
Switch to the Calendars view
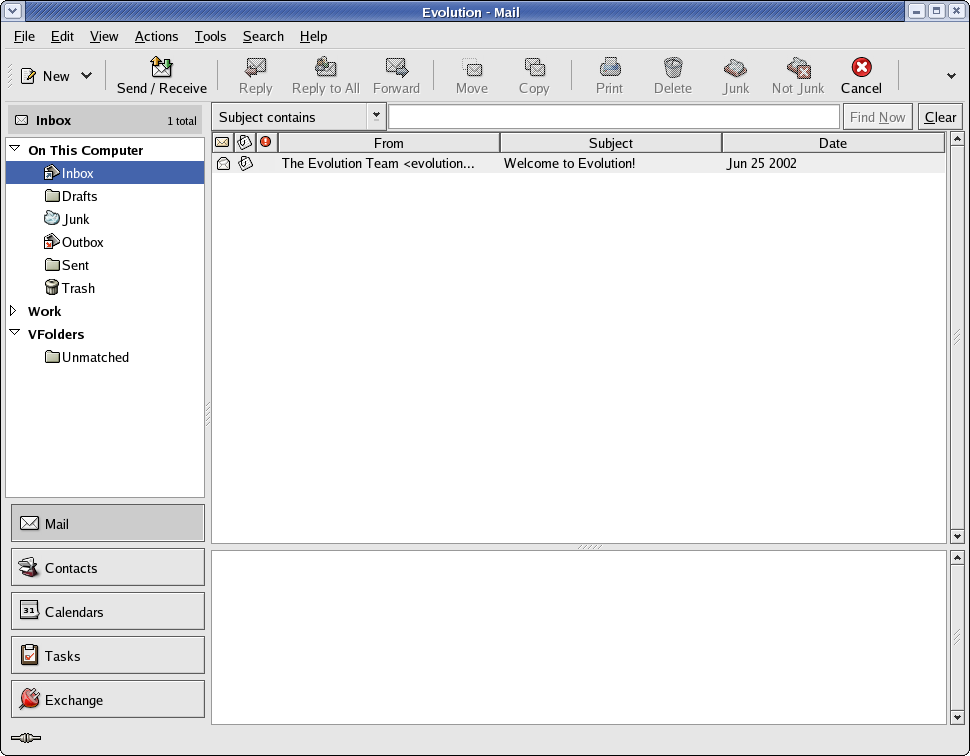coord(108,612)
